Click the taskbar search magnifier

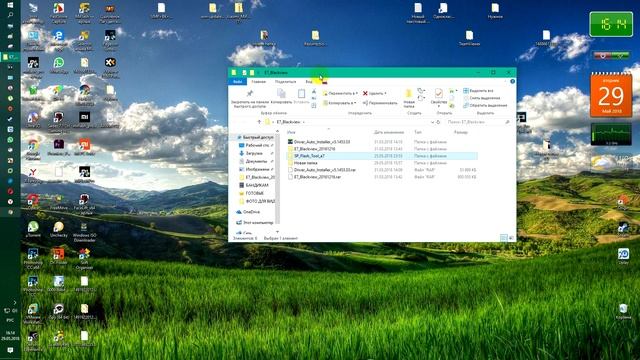click(x=10, y=15)
